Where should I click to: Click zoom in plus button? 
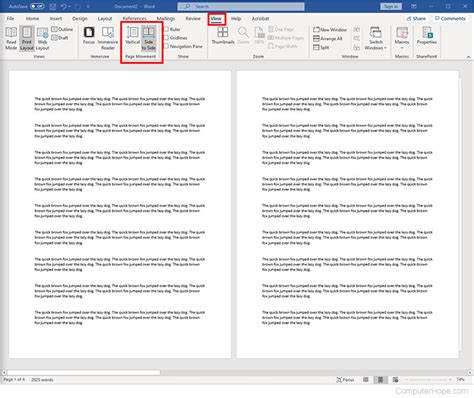[450, 380]
